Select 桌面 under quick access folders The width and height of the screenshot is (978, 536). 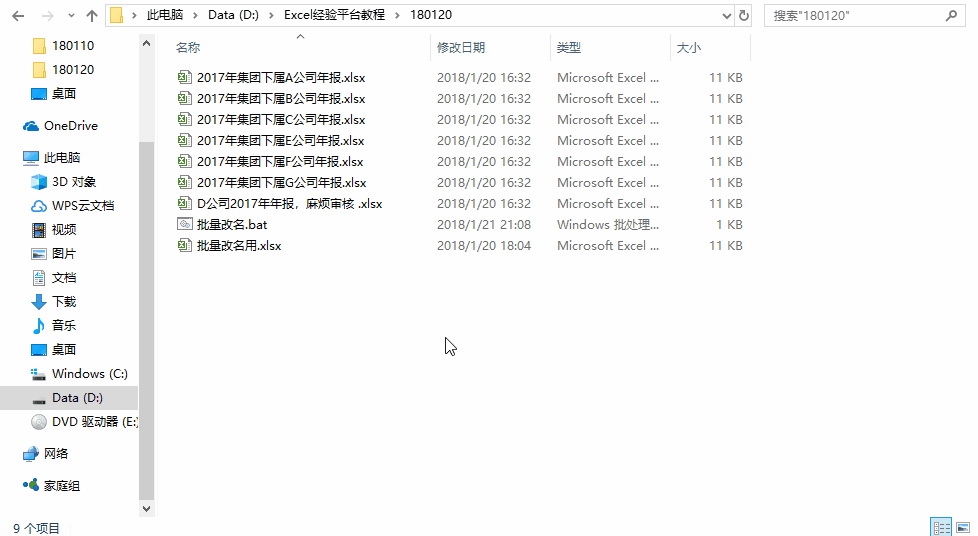(64, 94)
